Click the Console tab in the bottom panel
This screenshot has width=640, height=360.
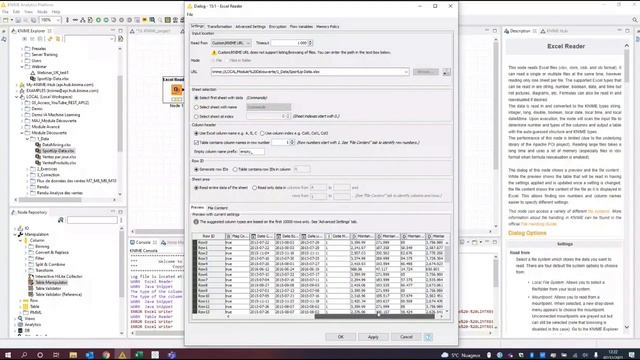143,242
